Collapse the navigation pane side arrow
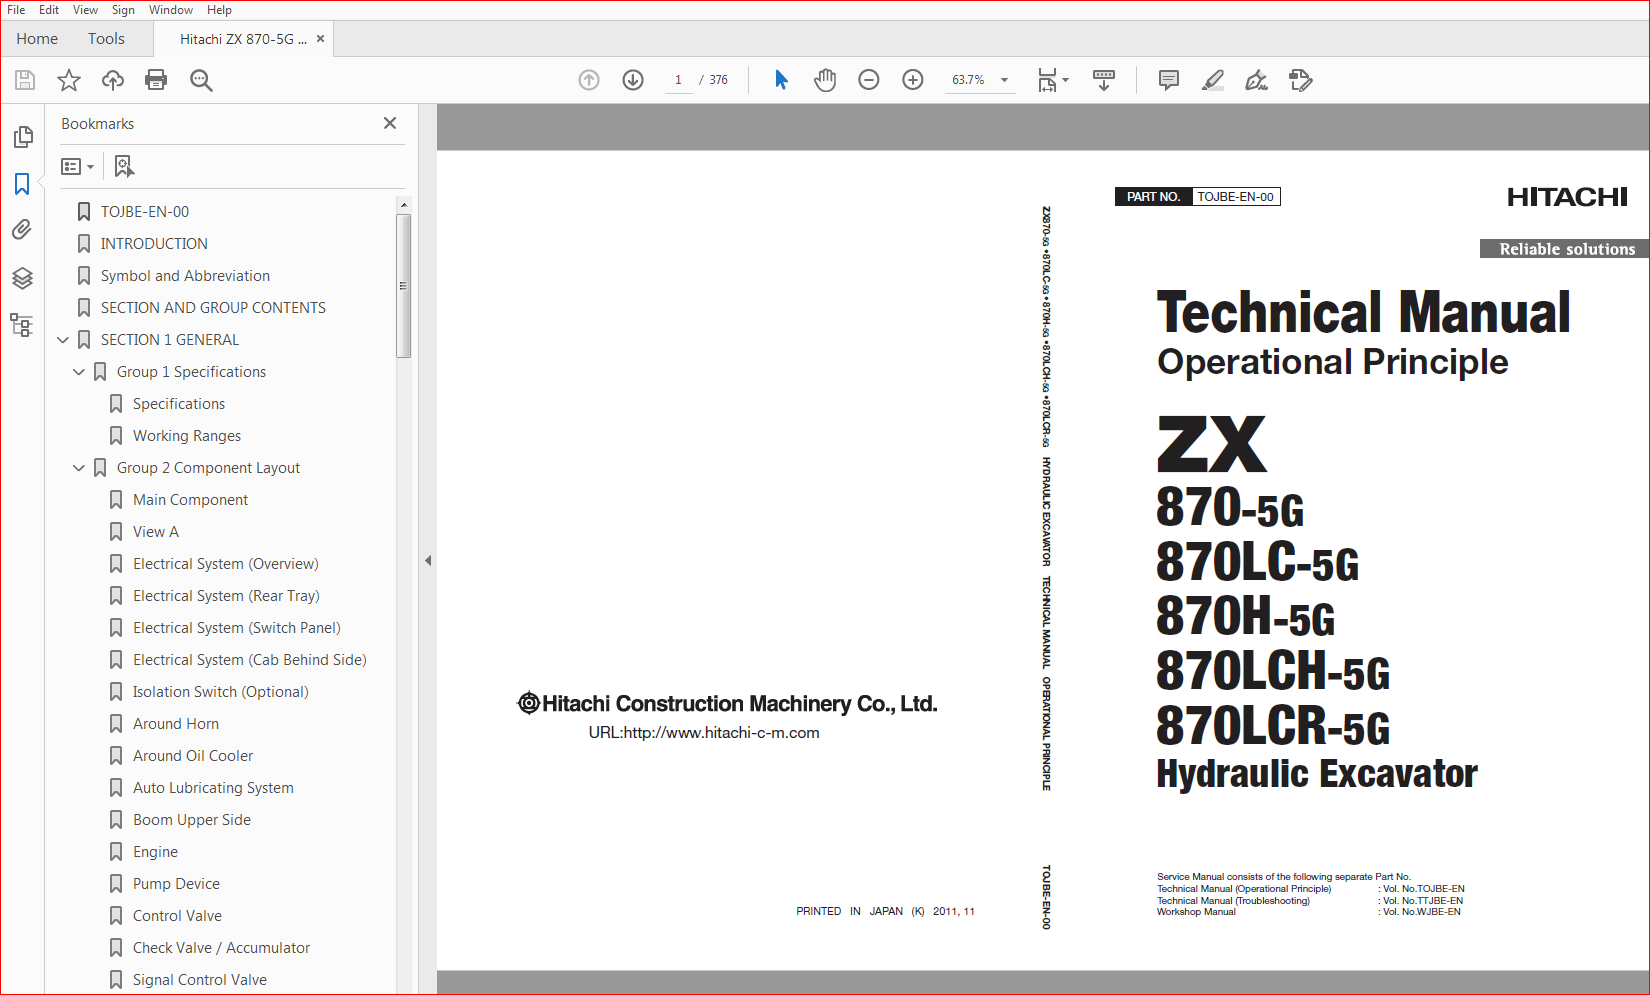Screen dimensions: 1650x995 [428, 560]
